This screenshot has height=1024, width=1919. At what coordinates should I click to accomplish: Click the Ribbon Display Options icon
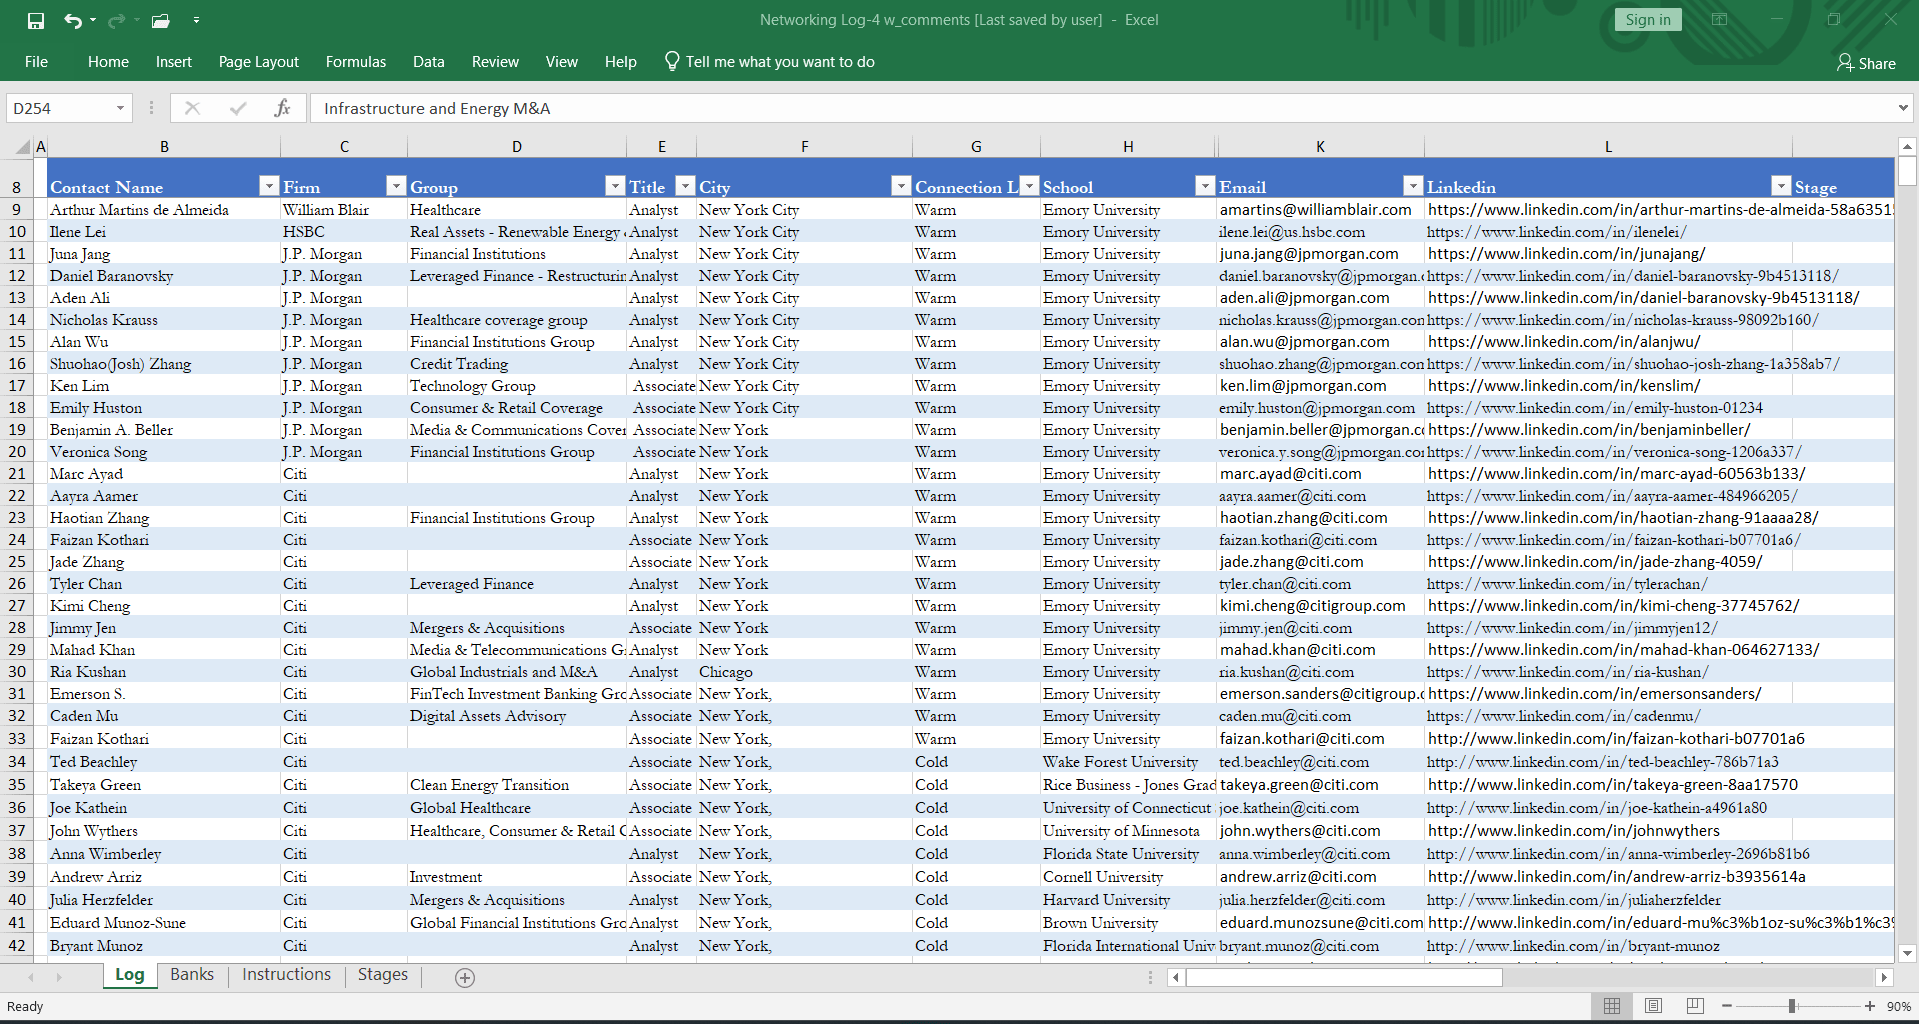tap(1720, 20)
